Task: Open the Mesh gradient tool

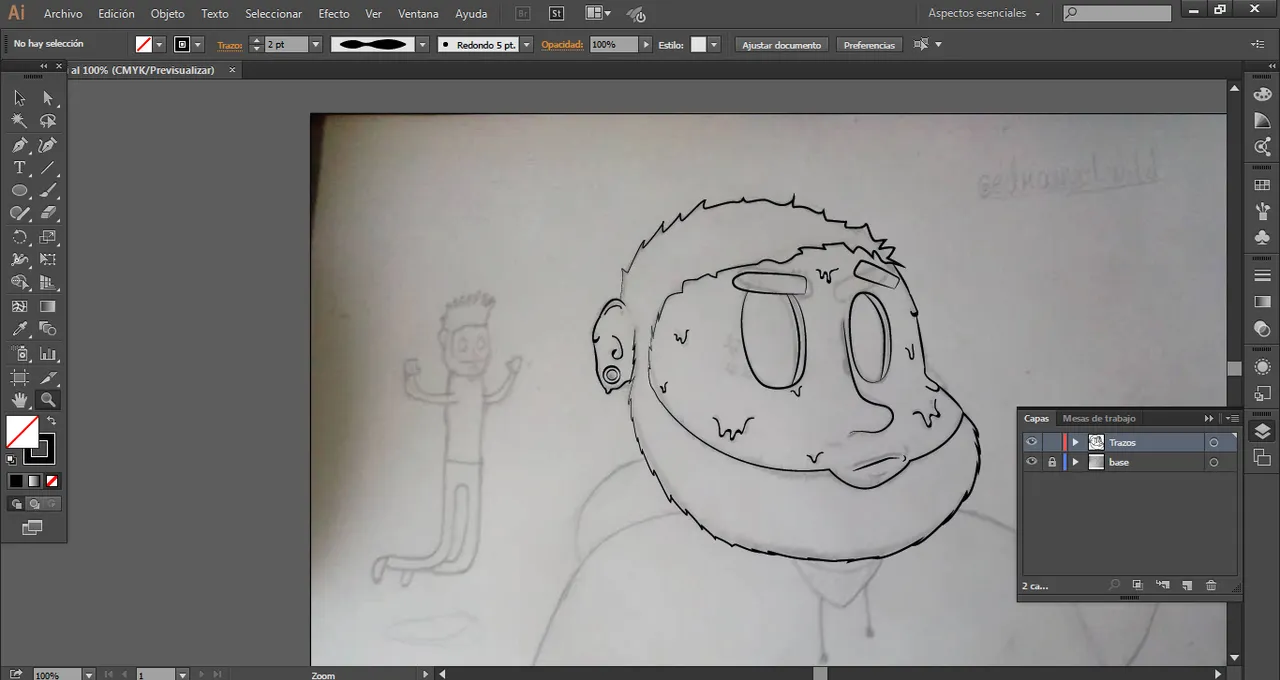Action: pos(20,306)
